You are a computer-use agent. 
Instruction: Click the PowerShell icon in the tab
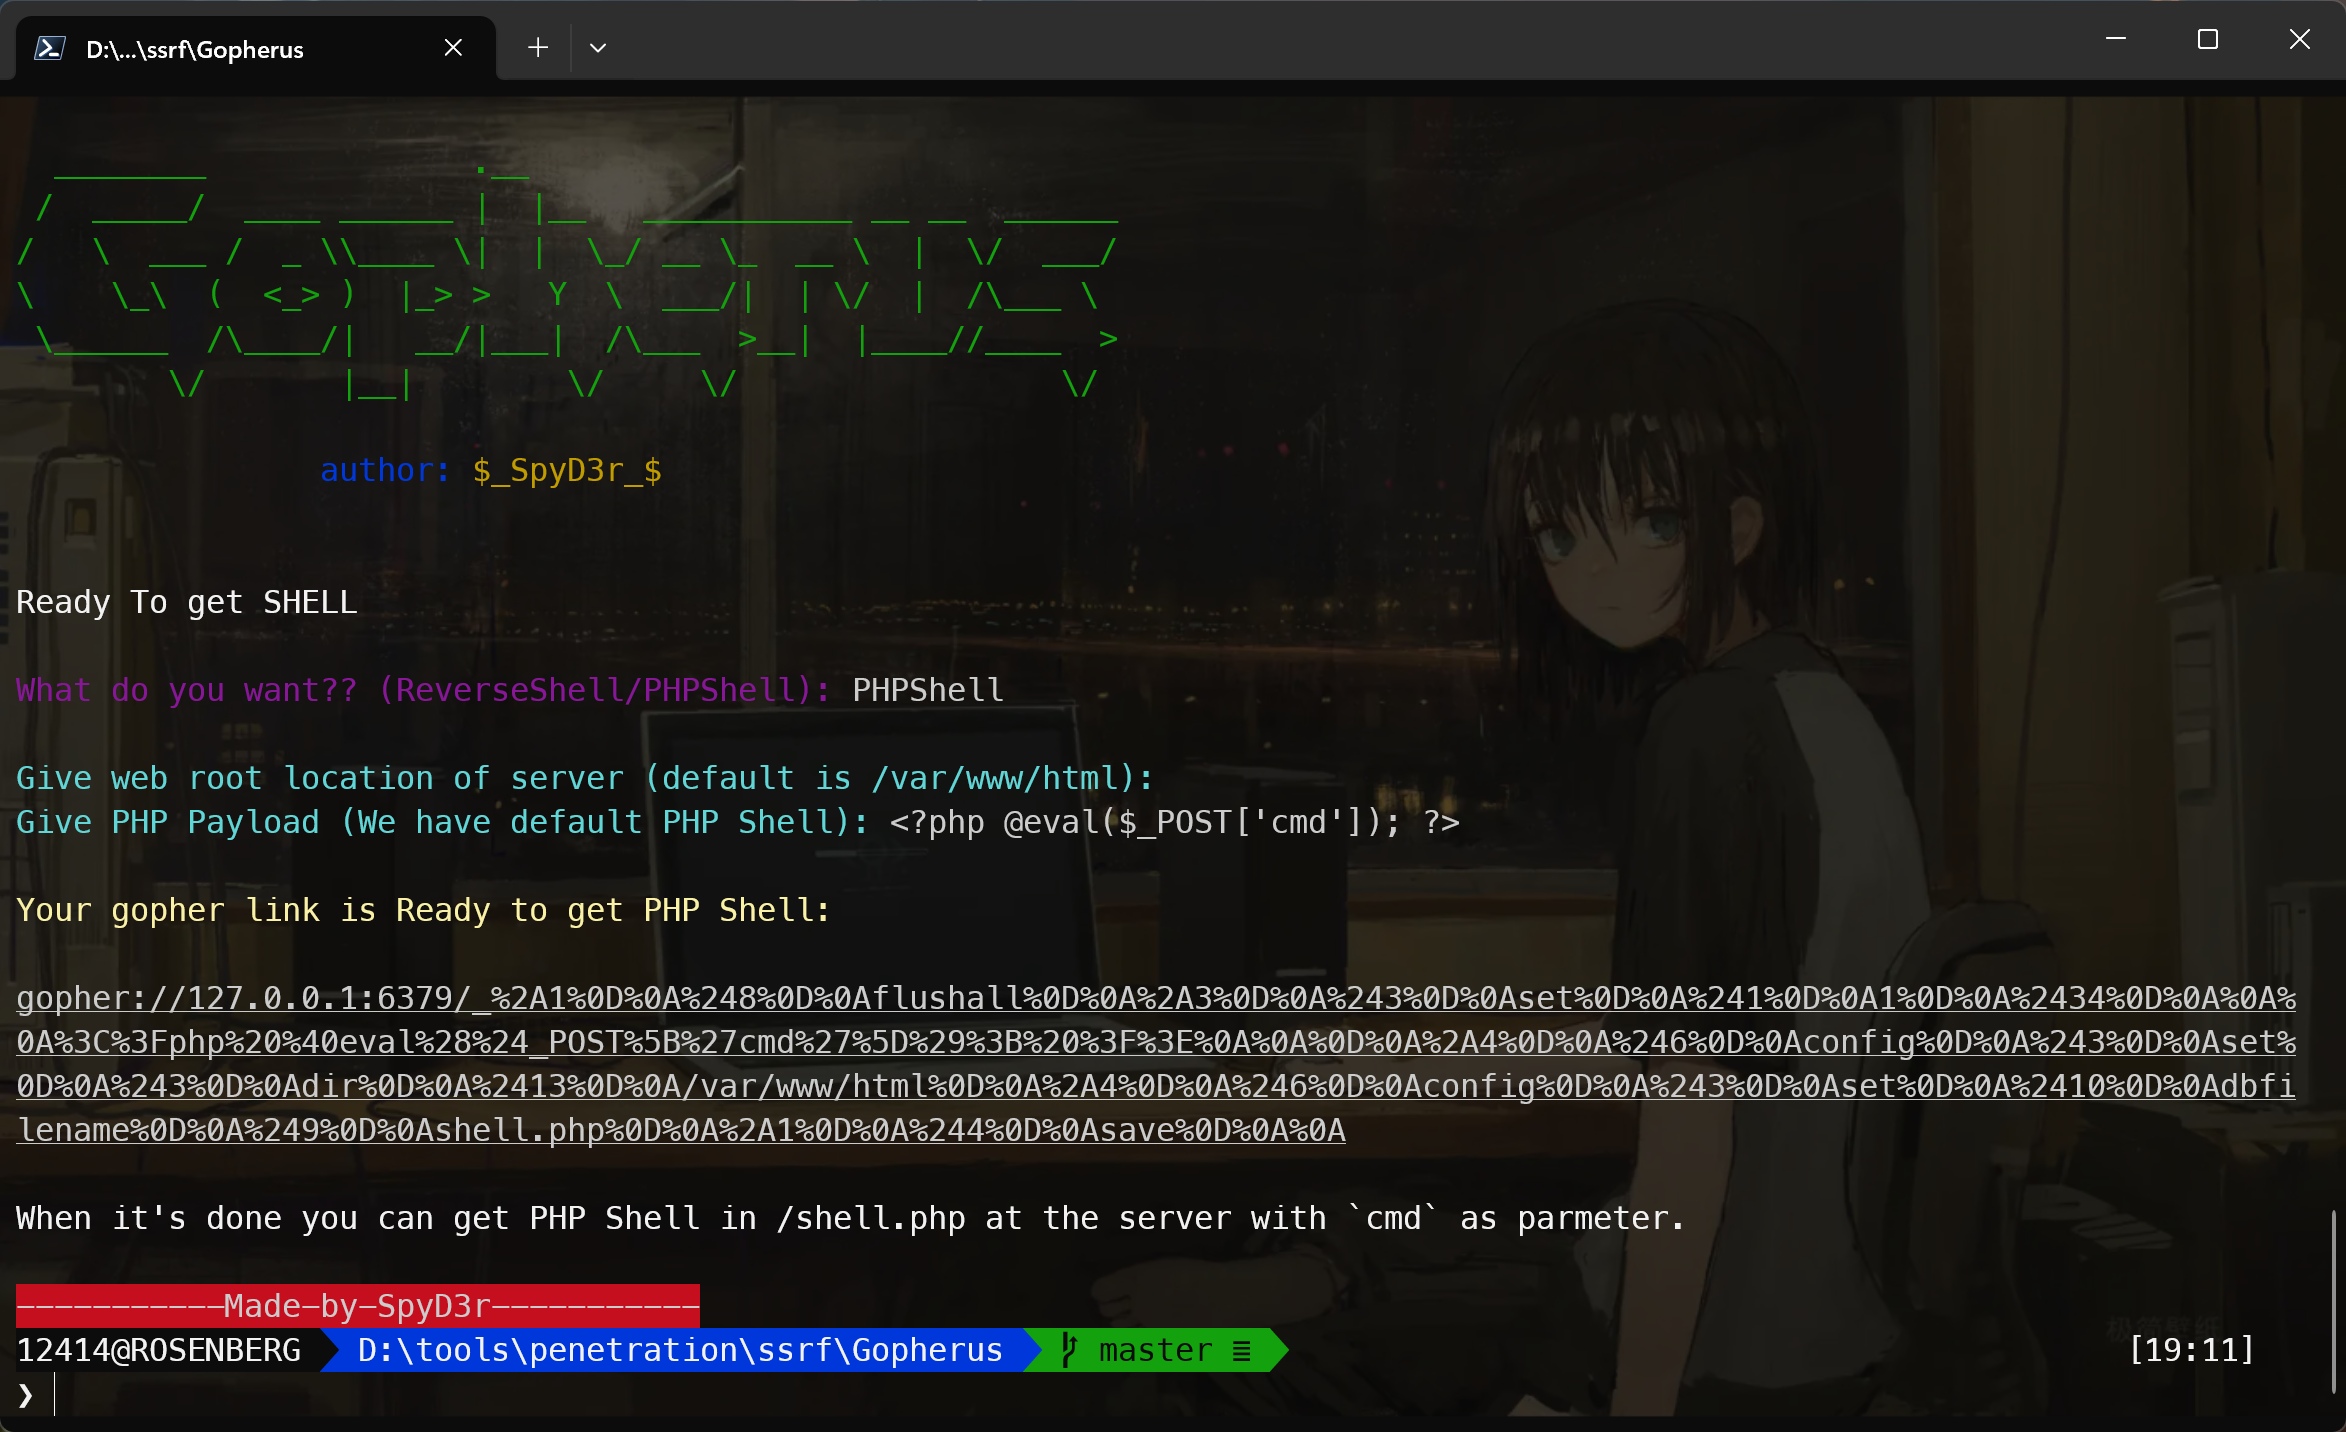click(x=50, y=48)
